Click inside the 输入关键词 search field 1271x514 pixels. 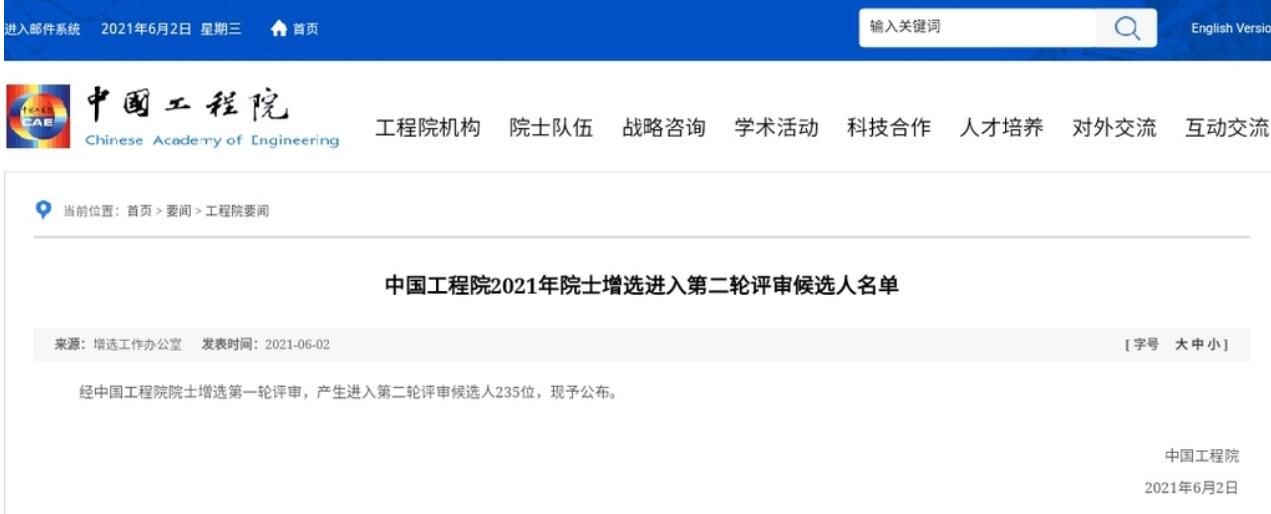tap(977, 28)
